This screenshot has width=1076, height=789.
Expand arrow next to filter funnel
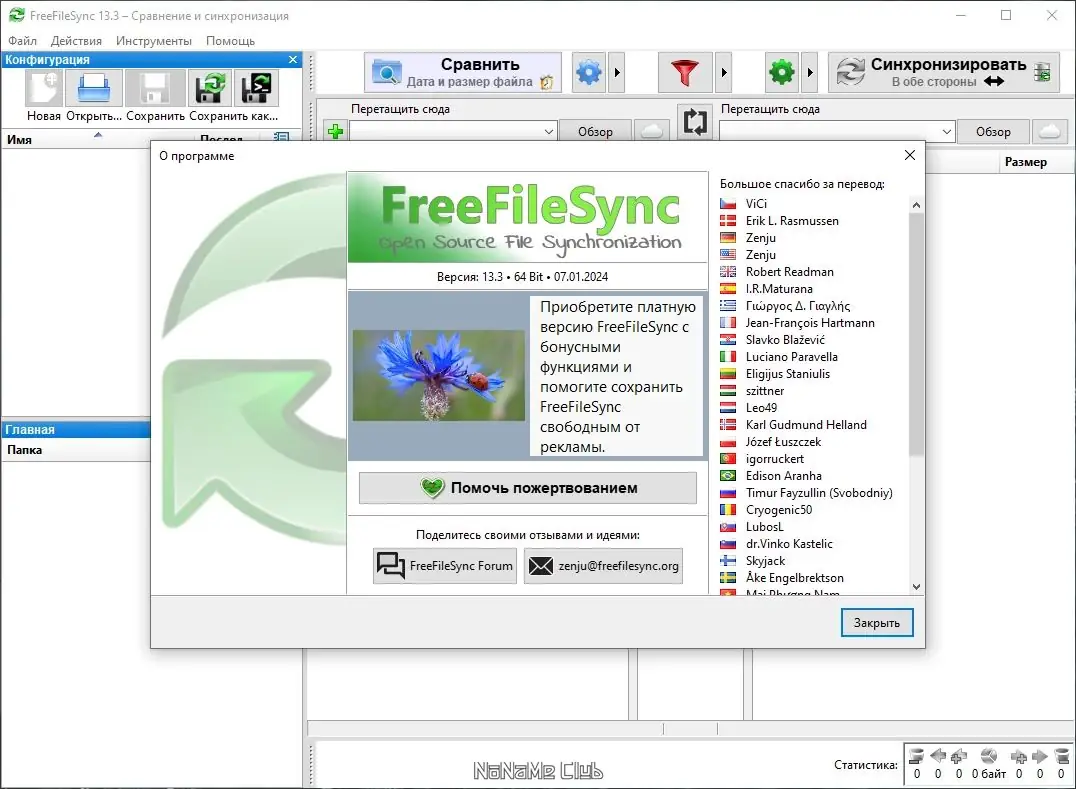pyautogui.click(x=723, y=72)
